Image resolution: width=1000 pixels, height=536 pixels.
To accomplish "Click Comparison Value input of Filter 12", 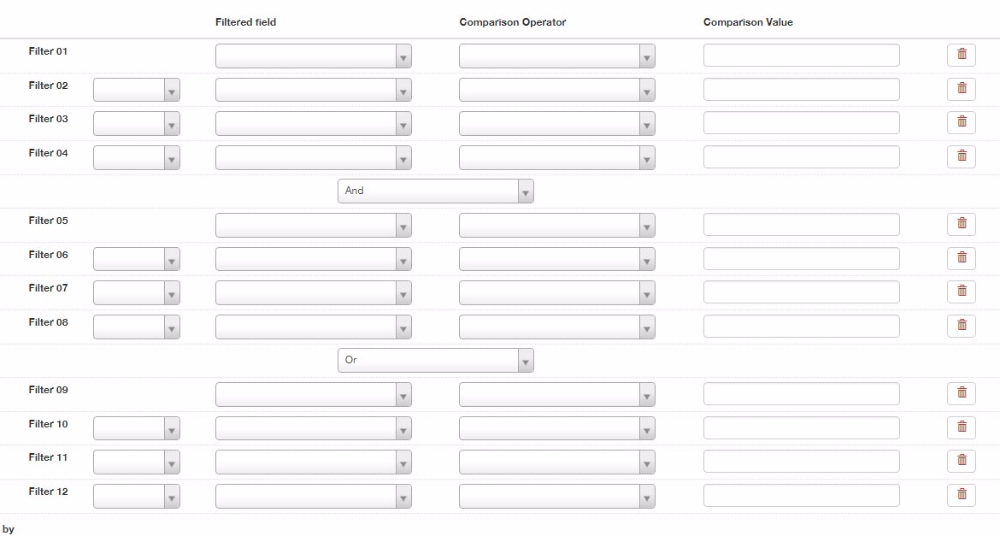I will [801, 495].
